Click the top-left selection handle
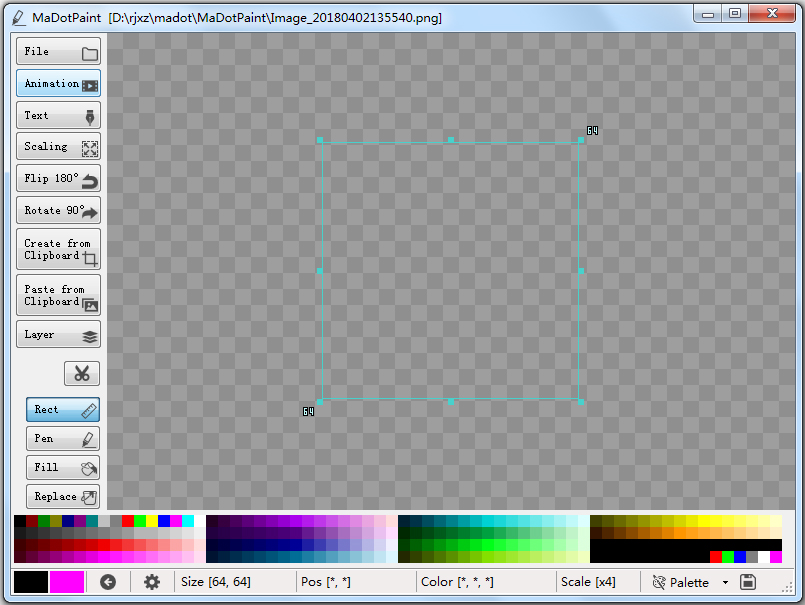805x605 pixels. [x=320, y=140]
